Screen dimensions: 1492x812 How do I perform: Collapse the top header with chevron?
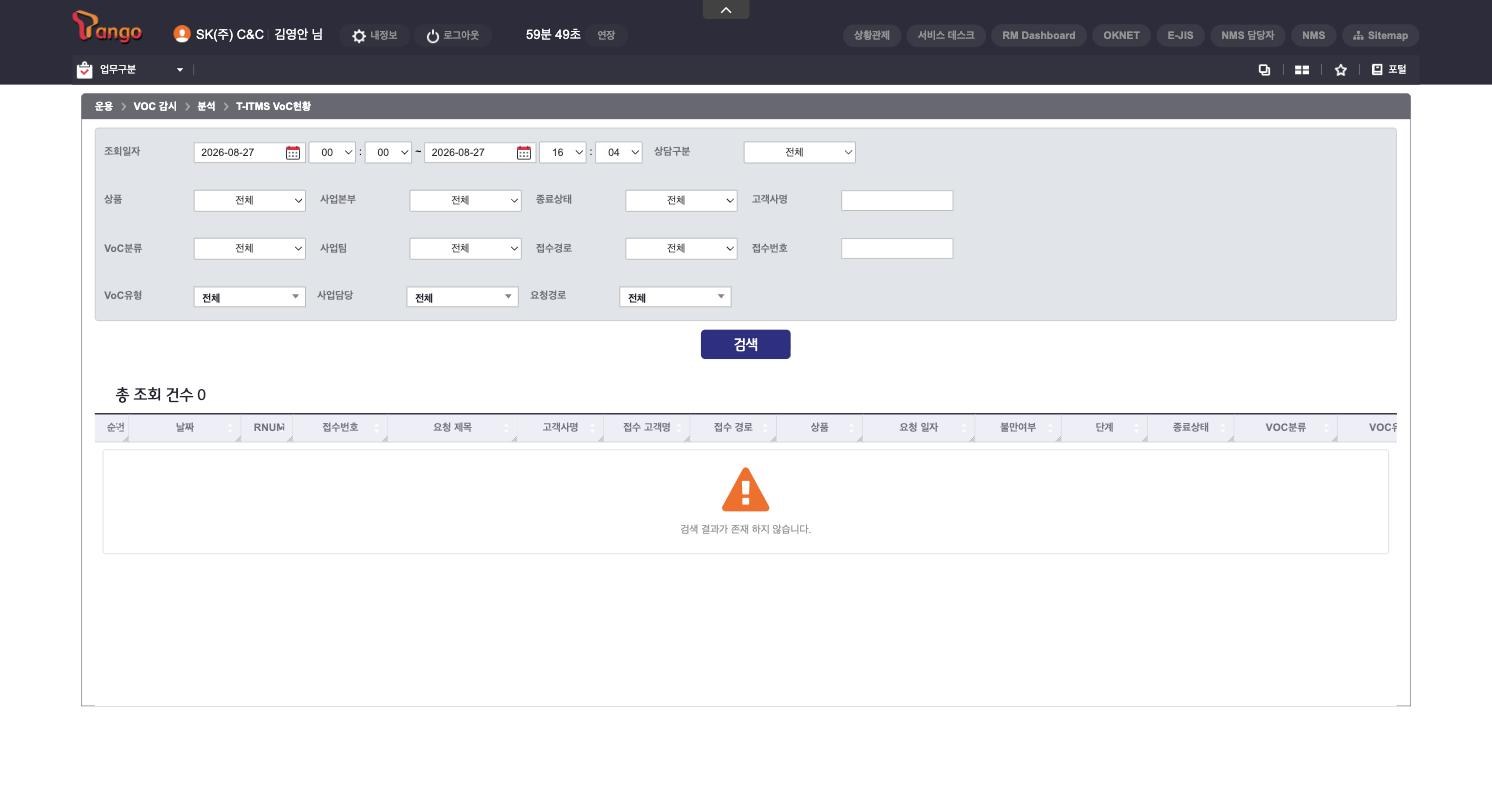pyautogui.click(x=726, y=9)
